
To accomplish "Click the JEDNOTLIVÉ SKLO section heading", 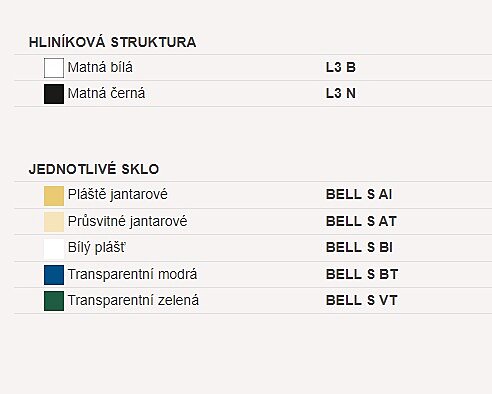I will pos(94,169).
